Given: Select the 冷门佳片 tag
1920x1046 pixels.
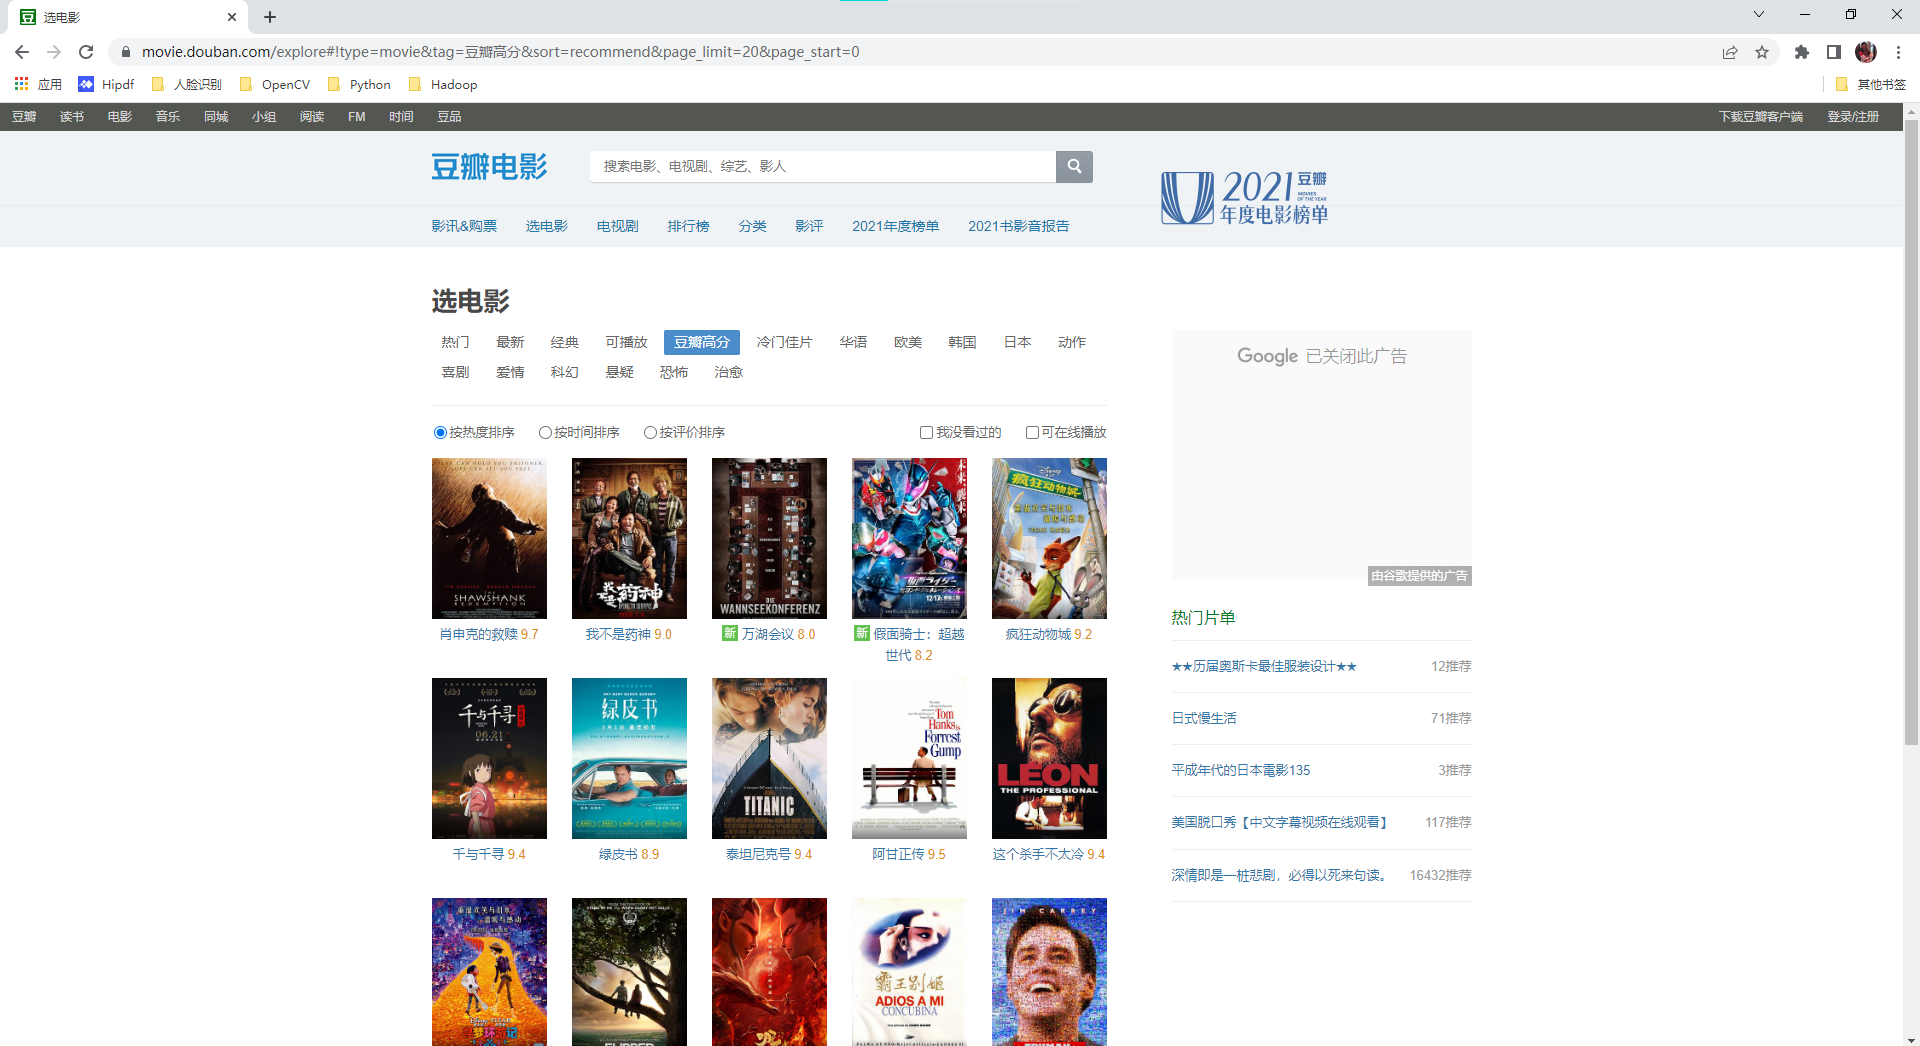Looking at the screenshot, I should click(x=784, y=342).
